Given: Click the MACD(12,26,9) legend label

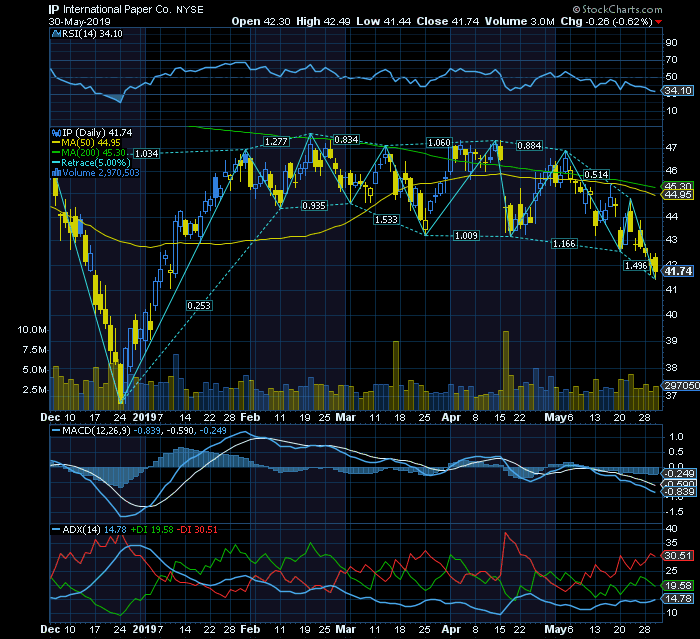Looking at the screenshot, I should [95, 430].
